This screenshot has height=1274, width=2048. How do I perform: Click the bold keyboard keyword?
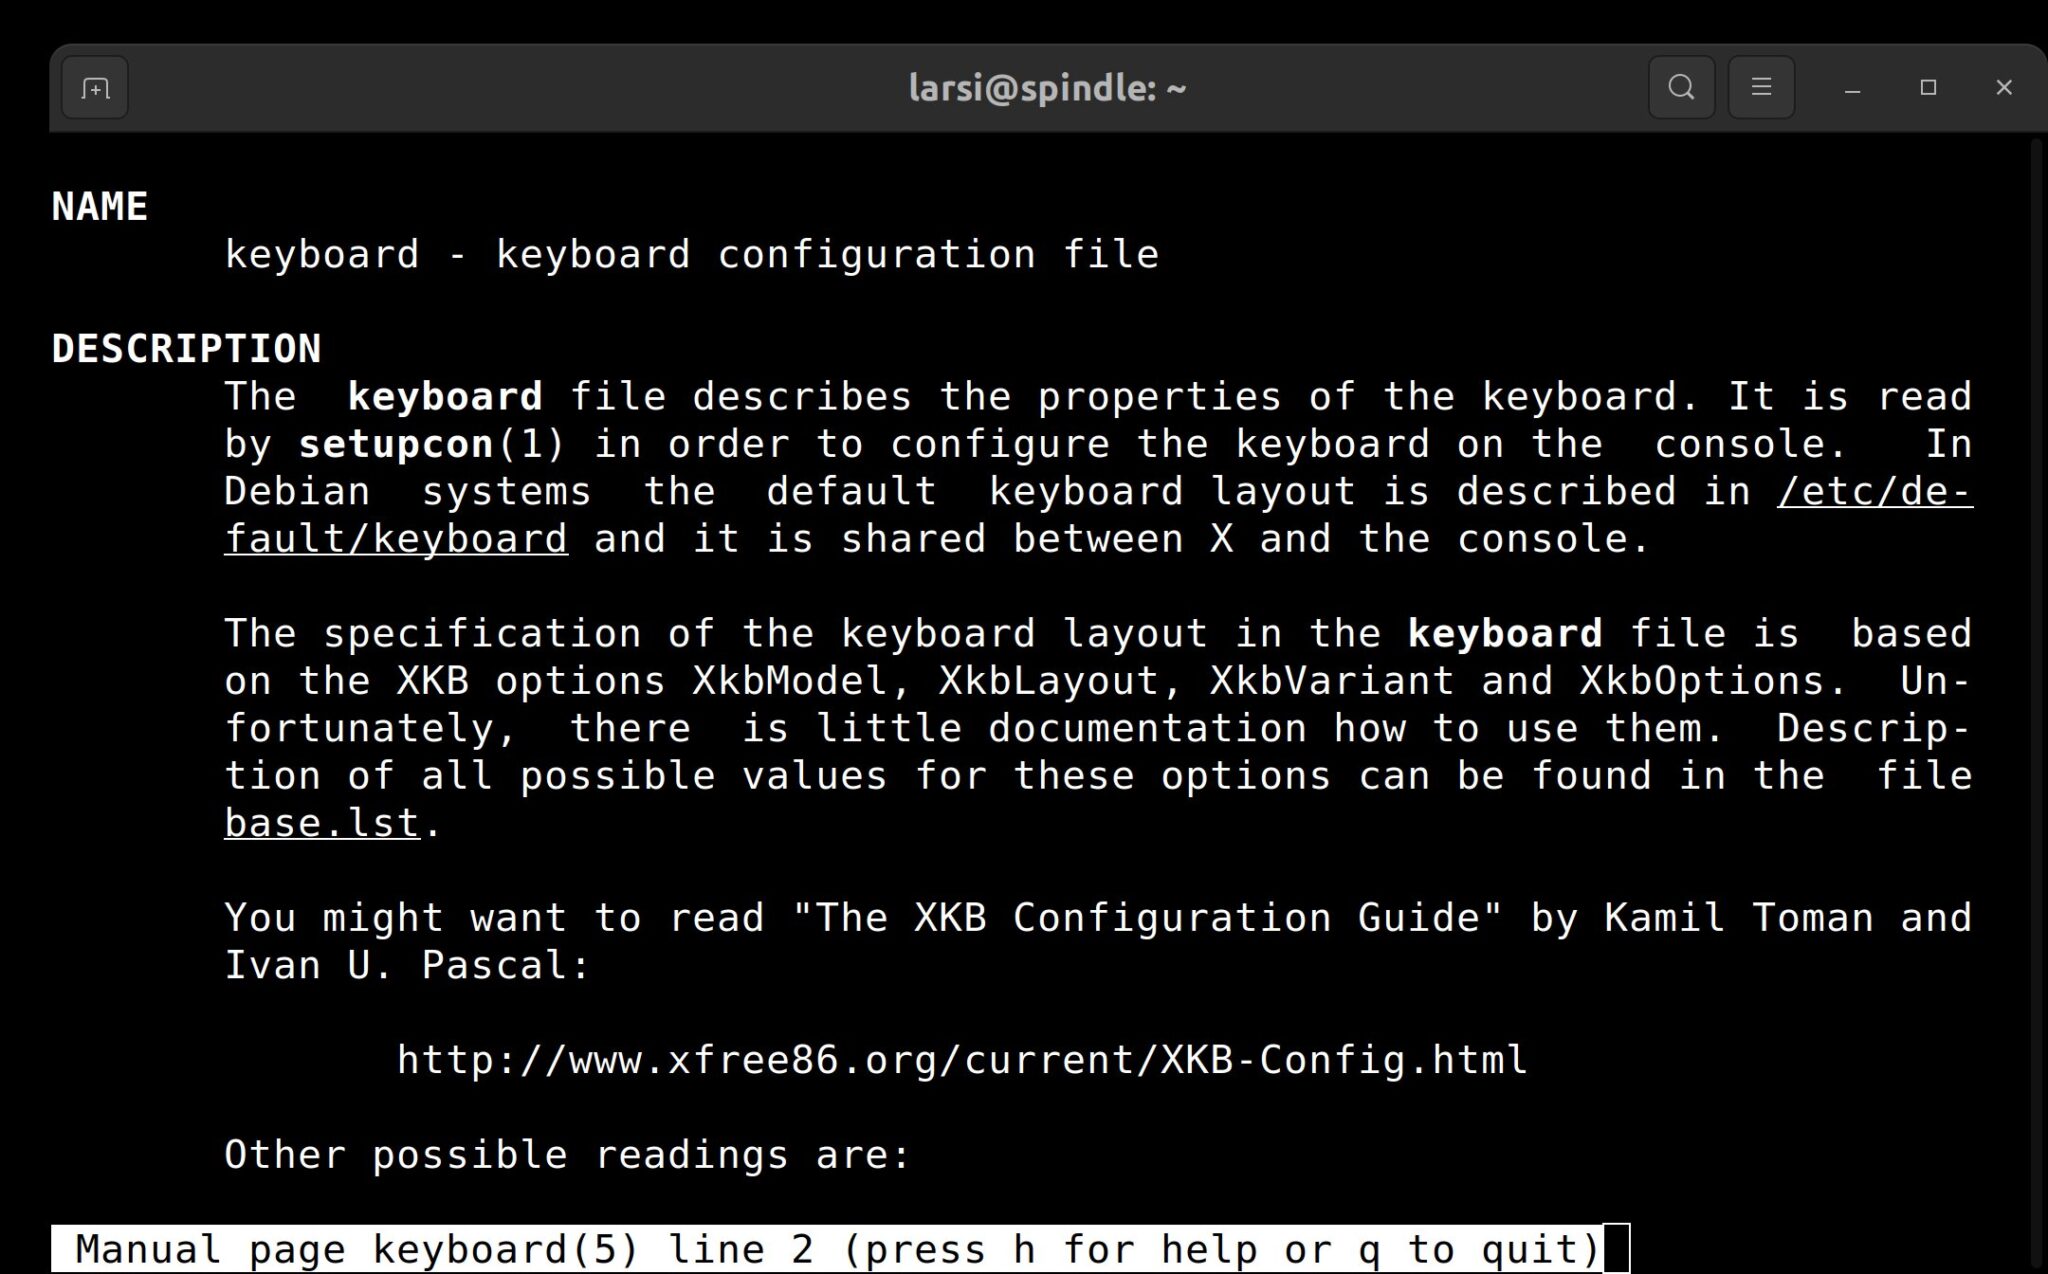point(443,395)
